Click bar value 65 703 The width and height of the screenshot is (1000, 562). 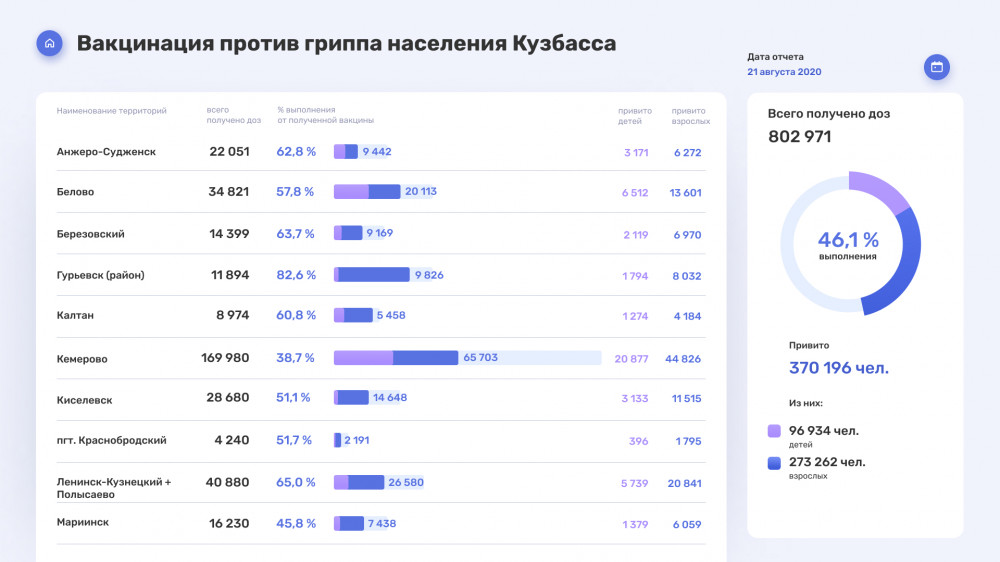[x=480, y=357]
